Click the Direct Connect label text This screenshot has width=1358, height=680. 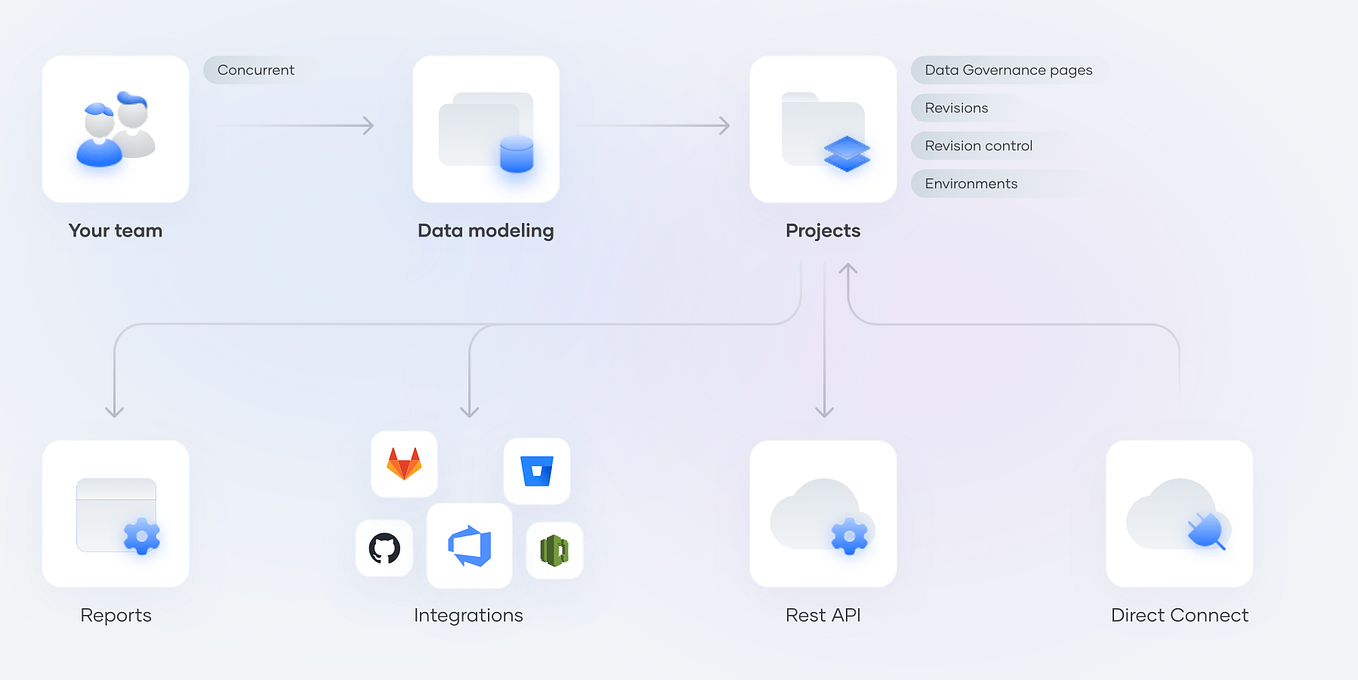[1179, 615]
